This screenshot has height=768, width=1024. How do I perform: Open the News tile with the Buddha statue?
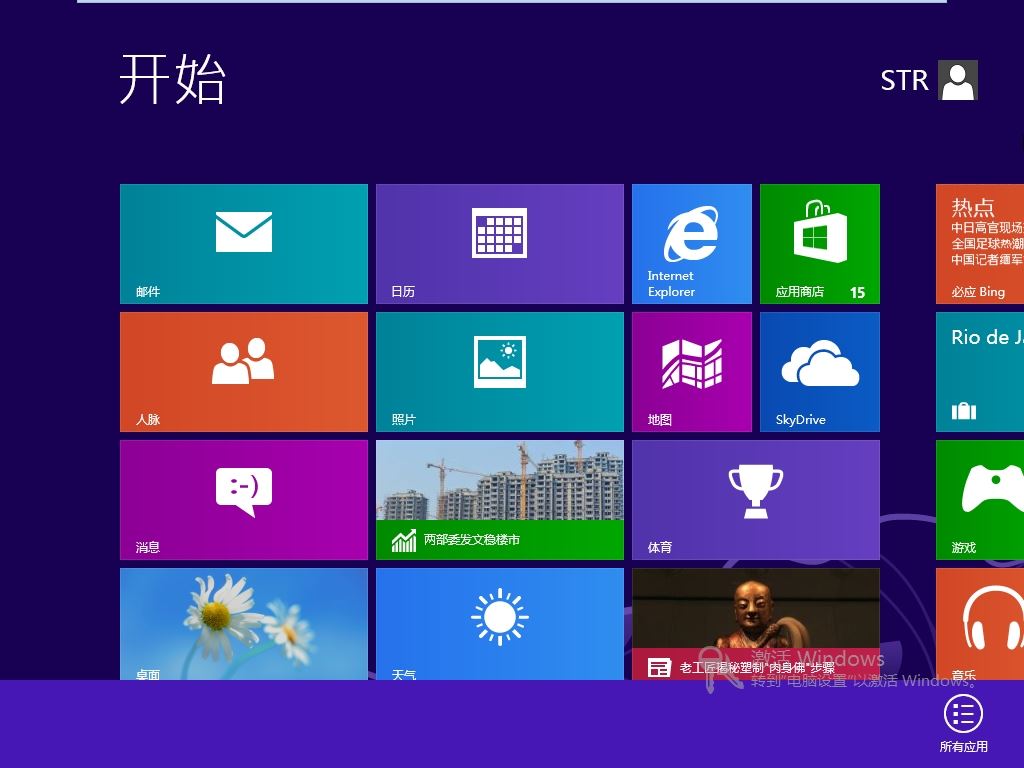pyautogui.click(x=756, y=624)
